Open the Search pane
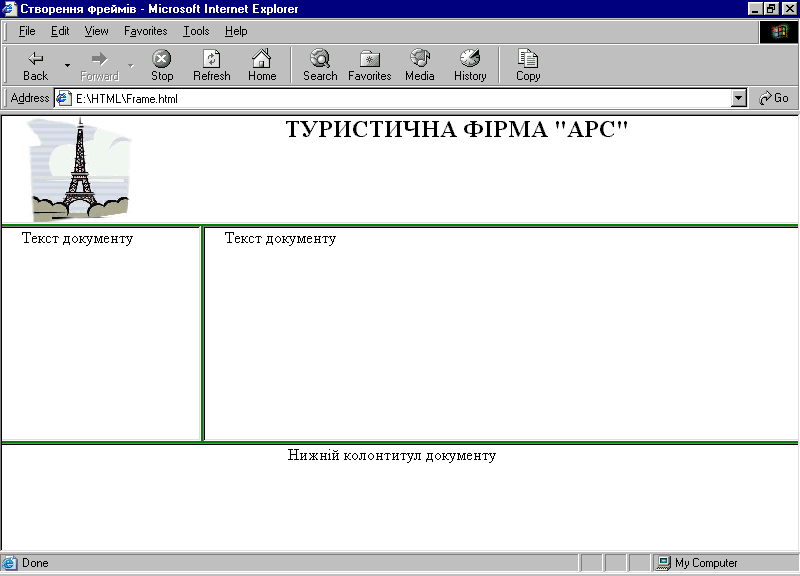The height and width of the screenshot is (576, 800). (x=320, y=65)
